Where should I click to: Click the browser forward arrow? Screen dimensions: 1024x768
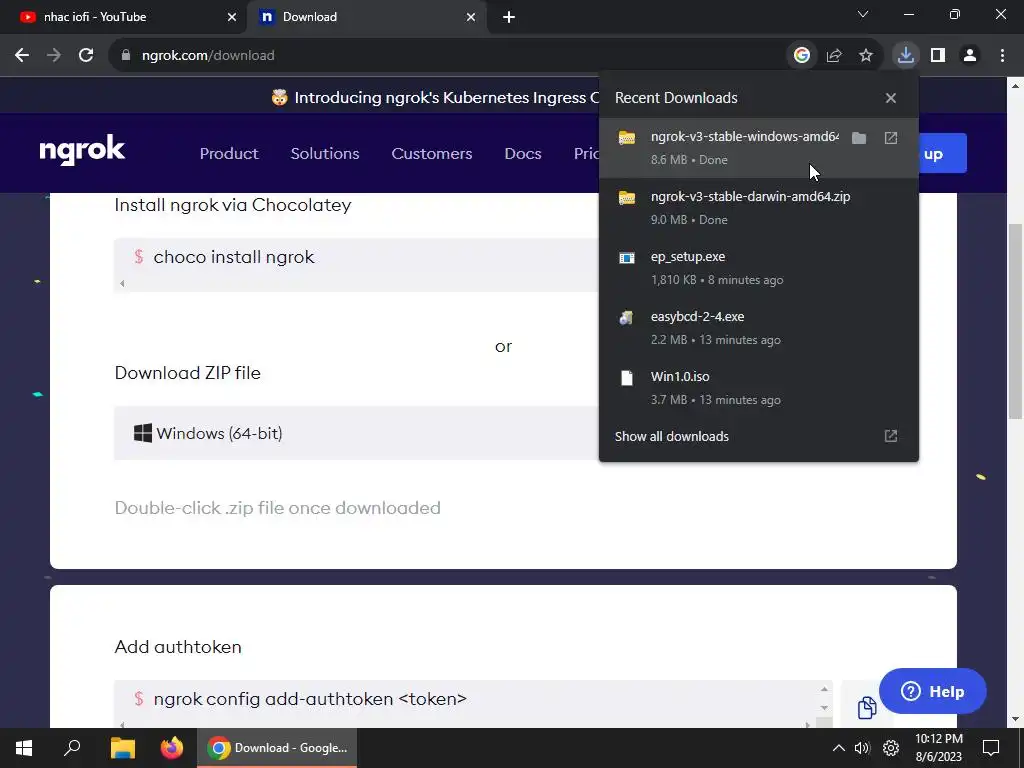(x=54, y=56)
